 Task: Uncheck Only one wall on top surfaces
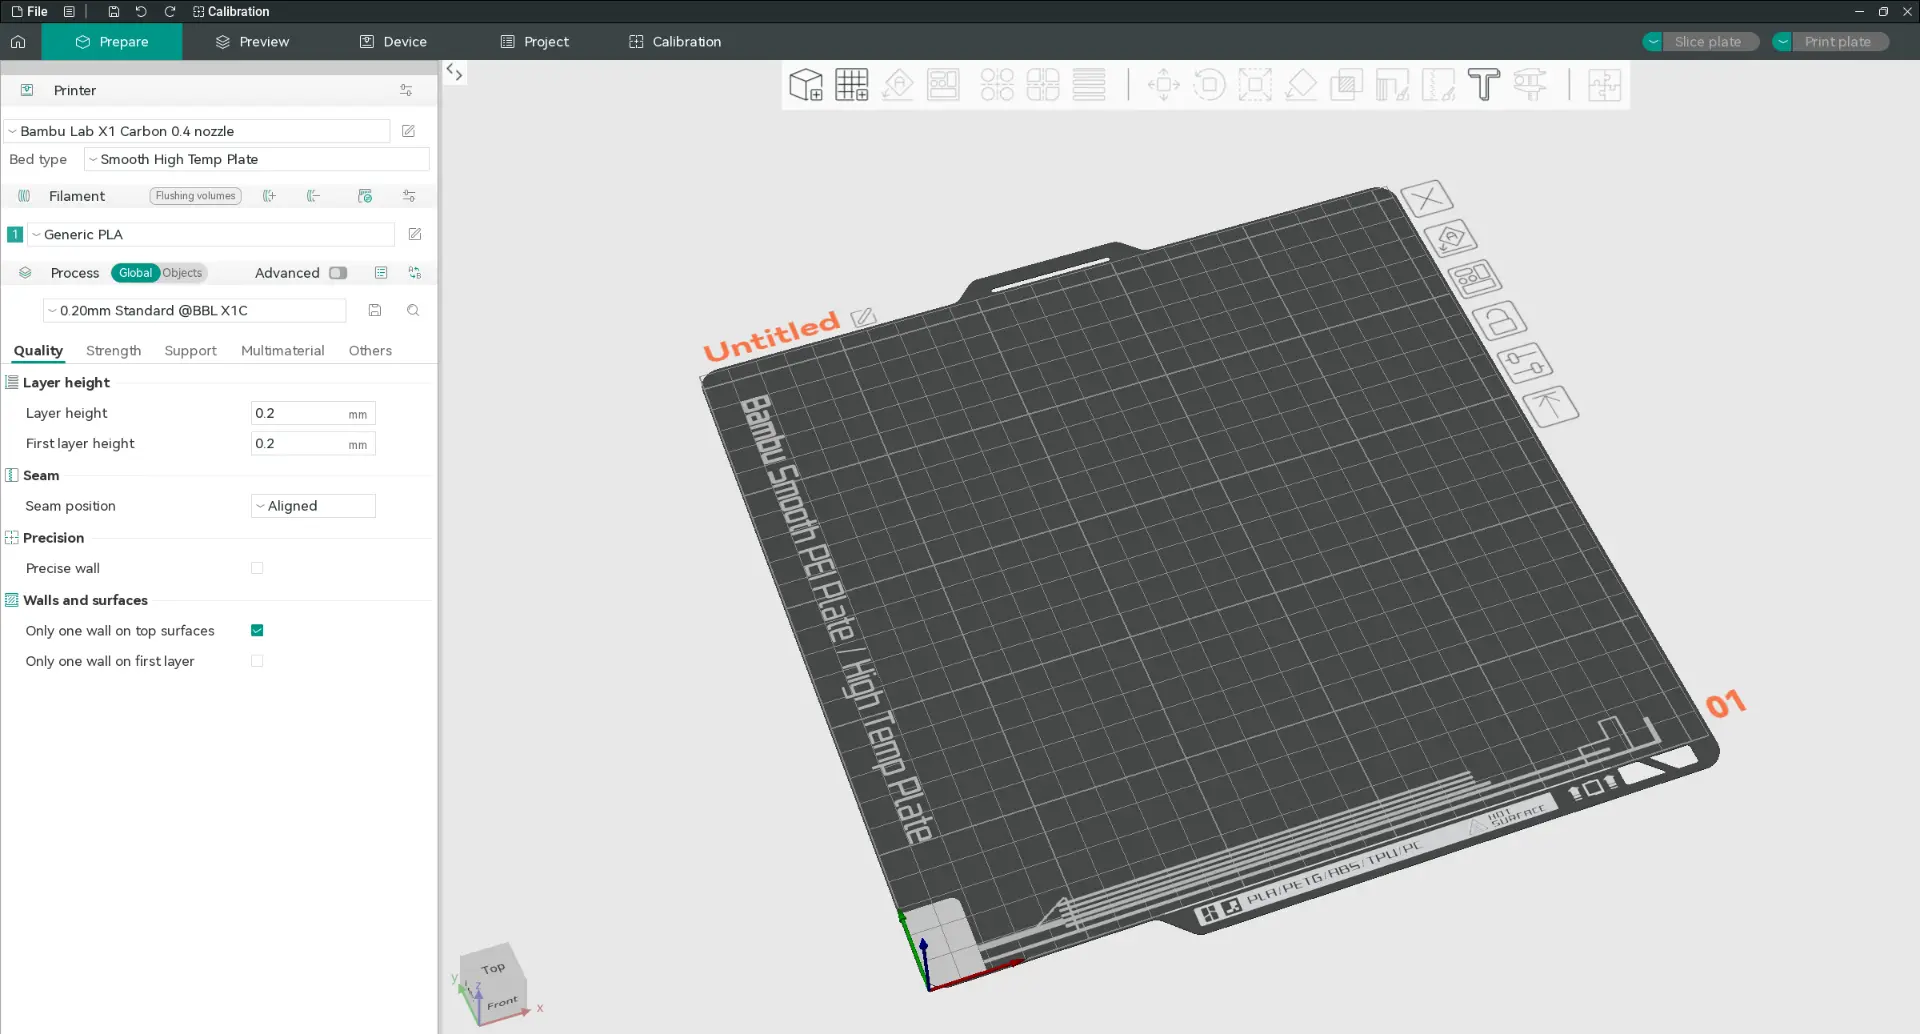(257, 631)
